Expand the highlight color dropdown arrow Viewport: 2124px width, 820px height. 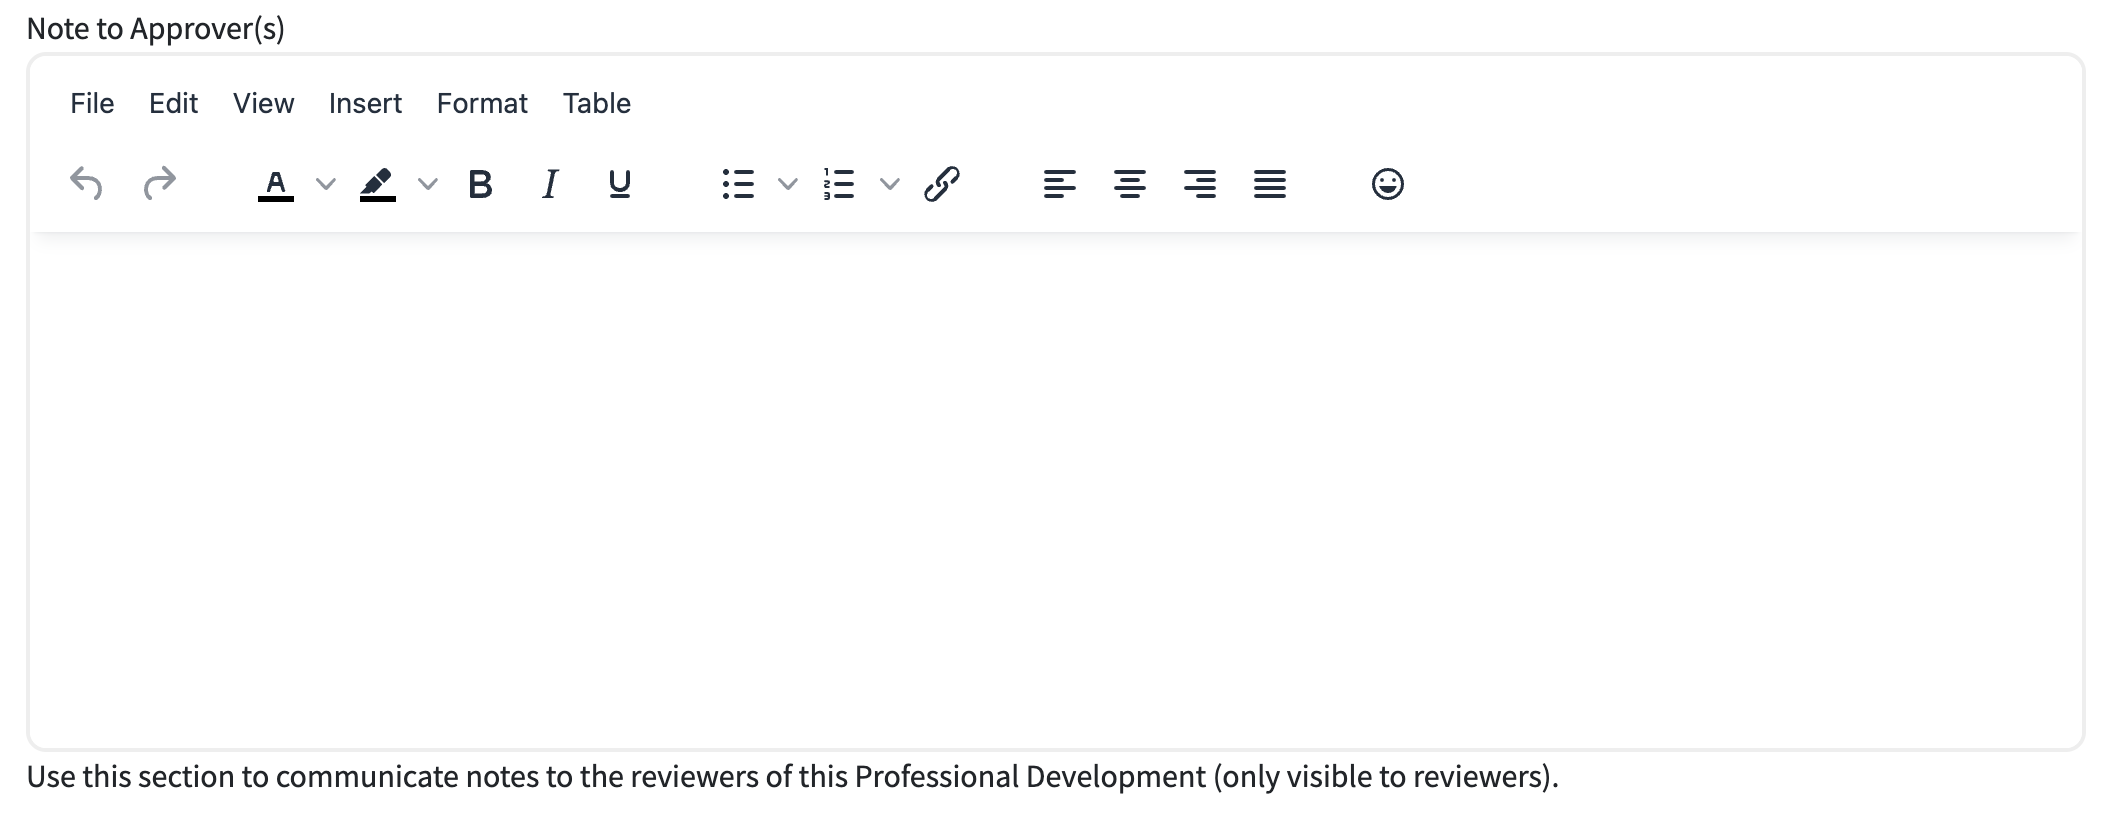427,184
